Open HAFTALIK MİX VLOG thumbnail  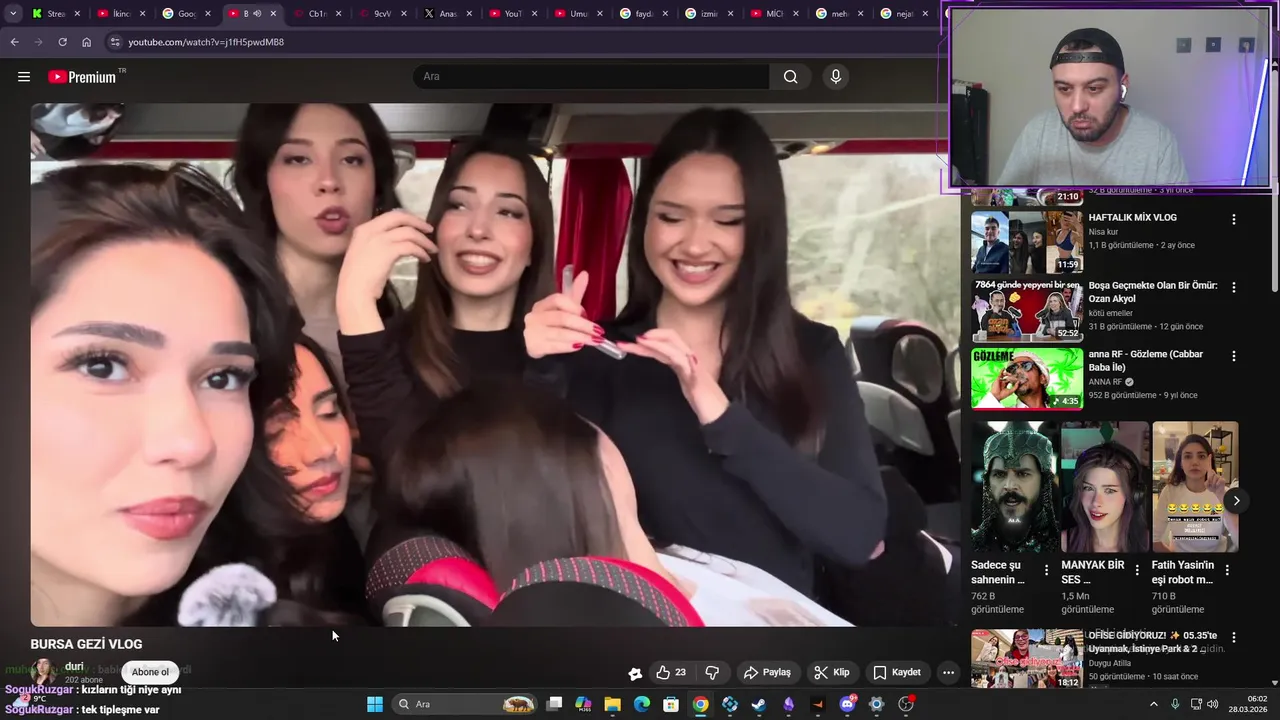point(1027,242)
